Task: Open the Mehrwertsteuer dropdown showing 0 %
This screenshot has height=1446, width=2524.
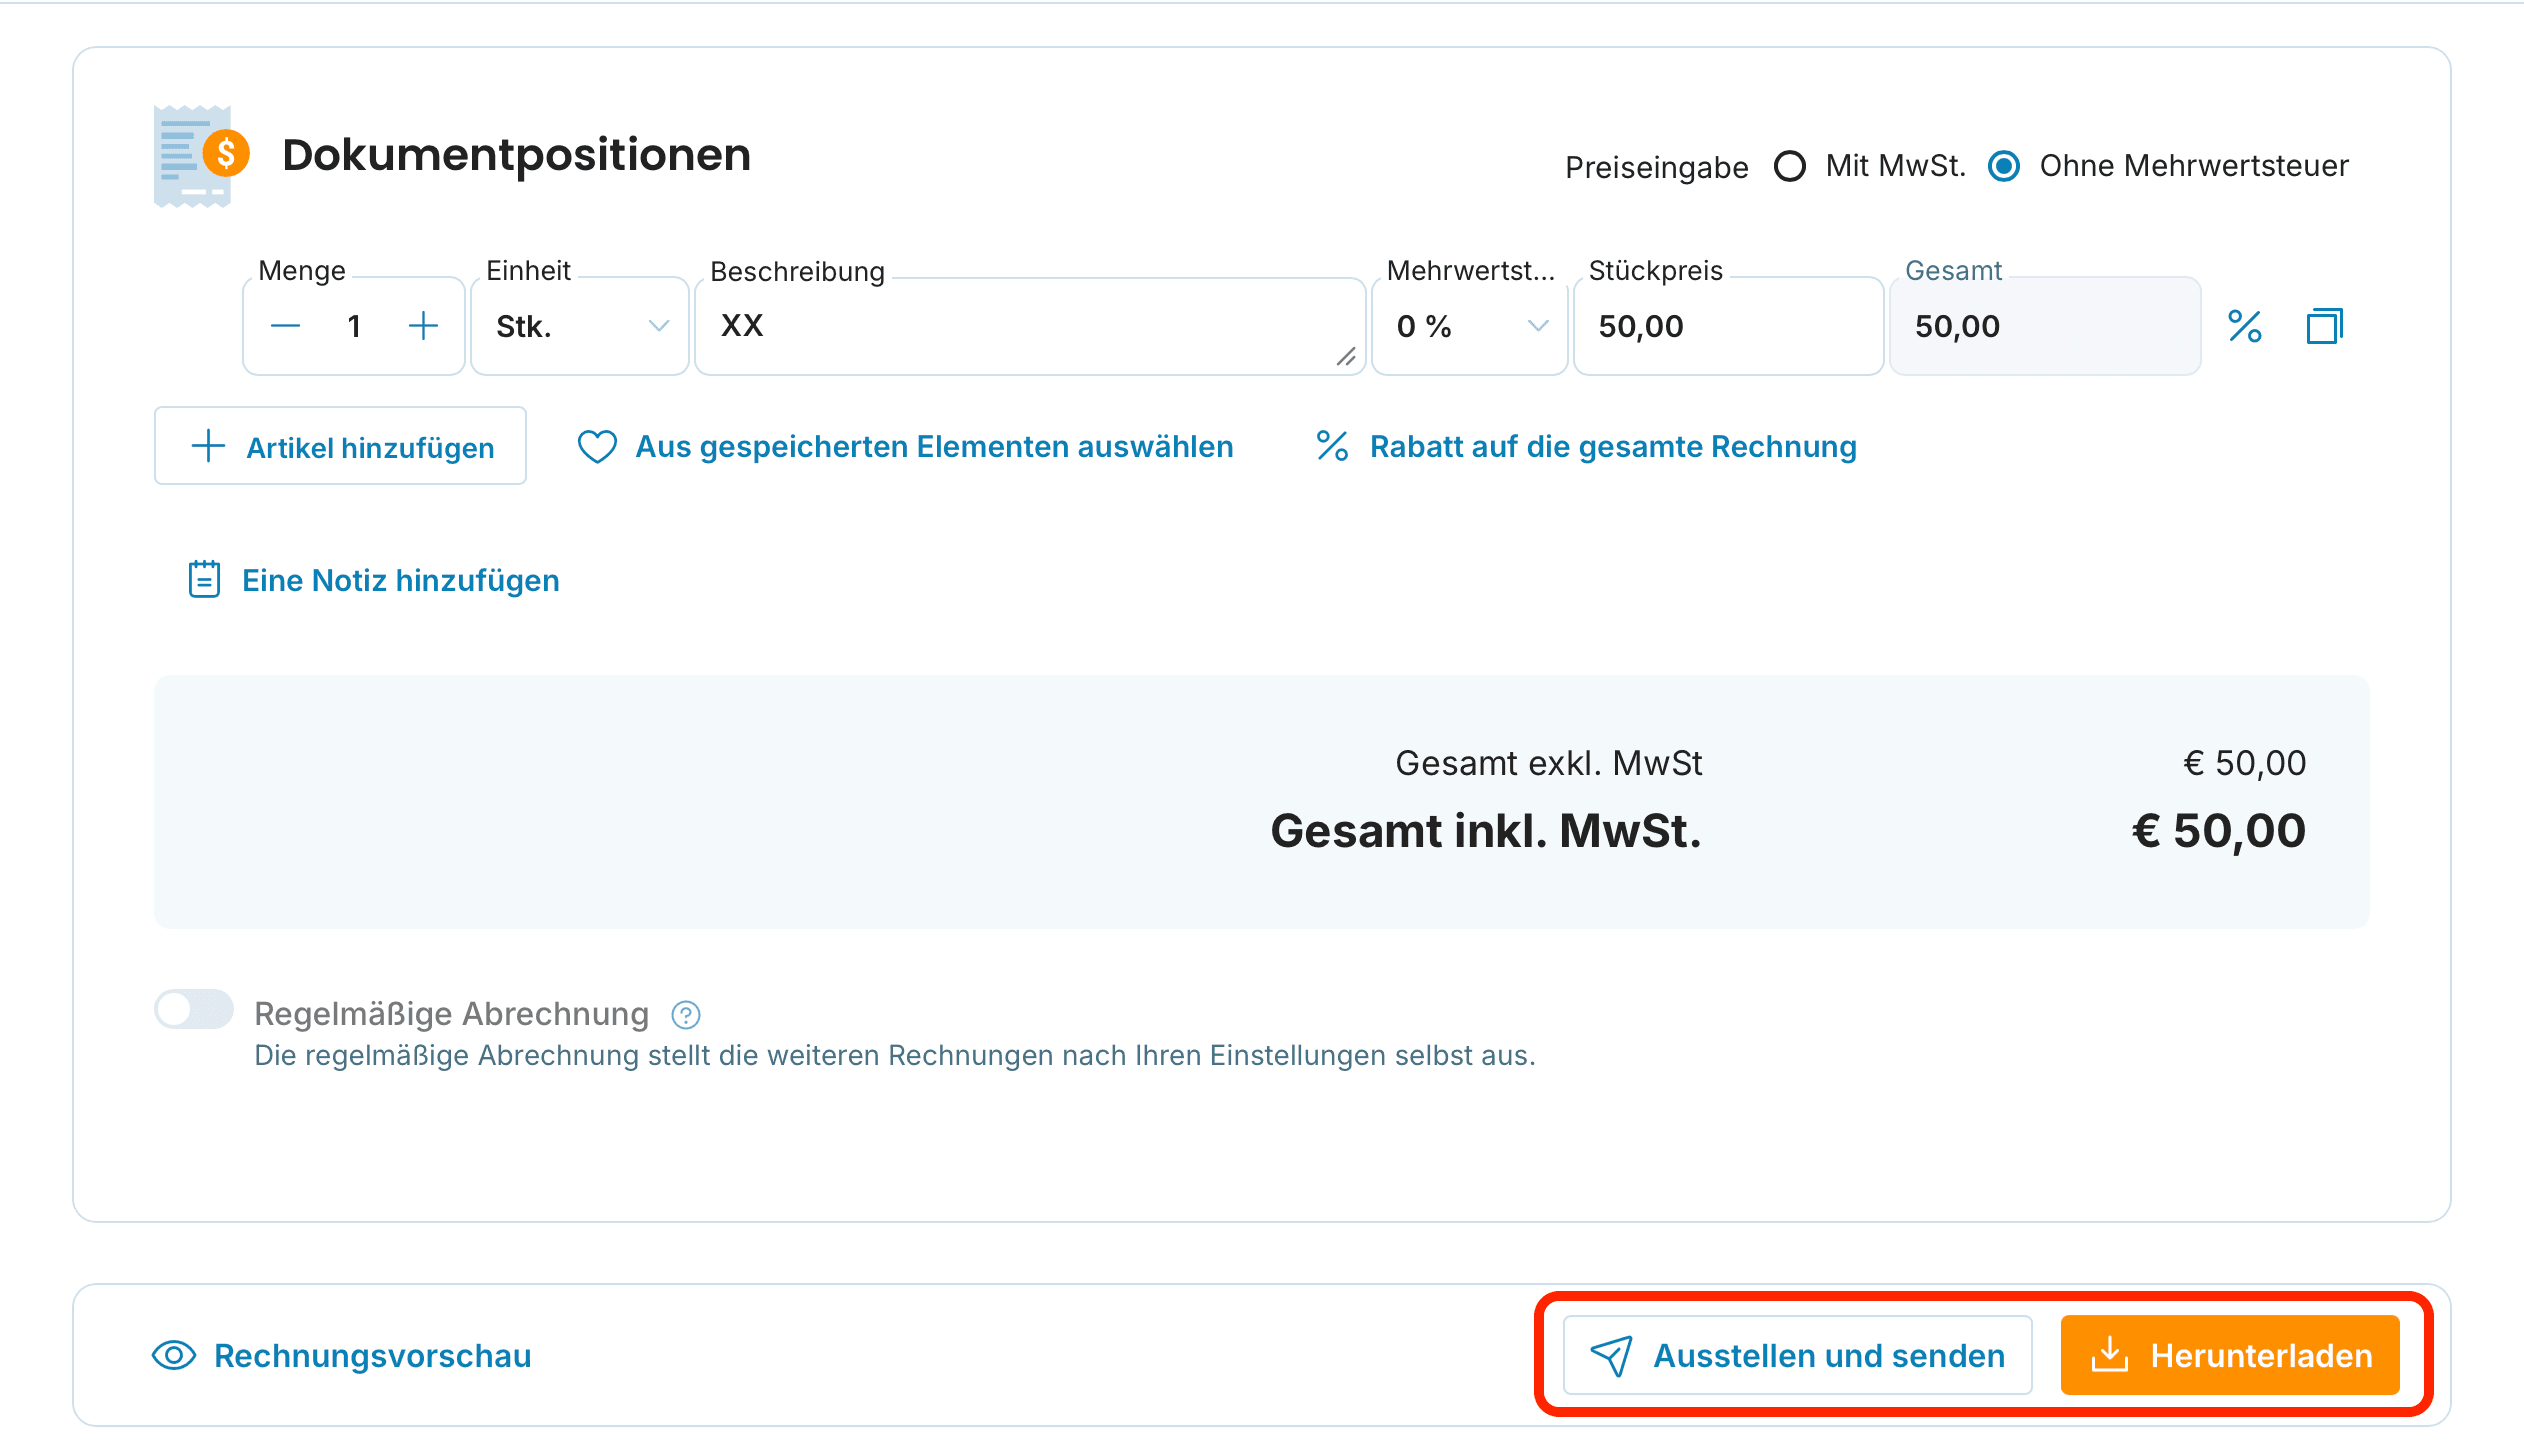Action: pyautogui.click(x=1469, y=326)
